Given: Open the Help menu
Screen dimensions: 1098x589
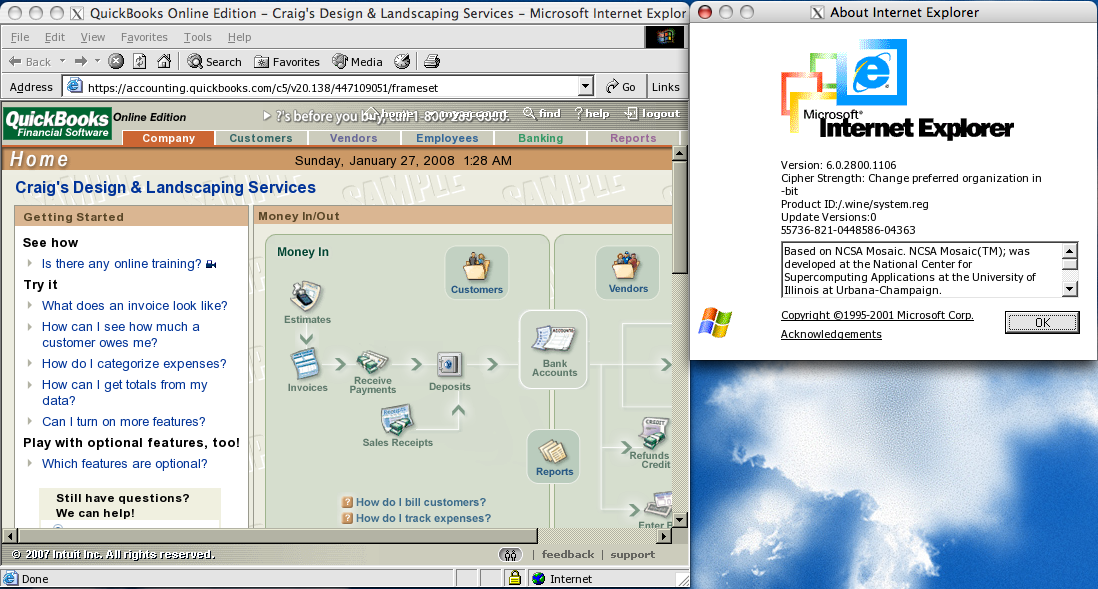Looking at the screenshot, I should point(239,37).
